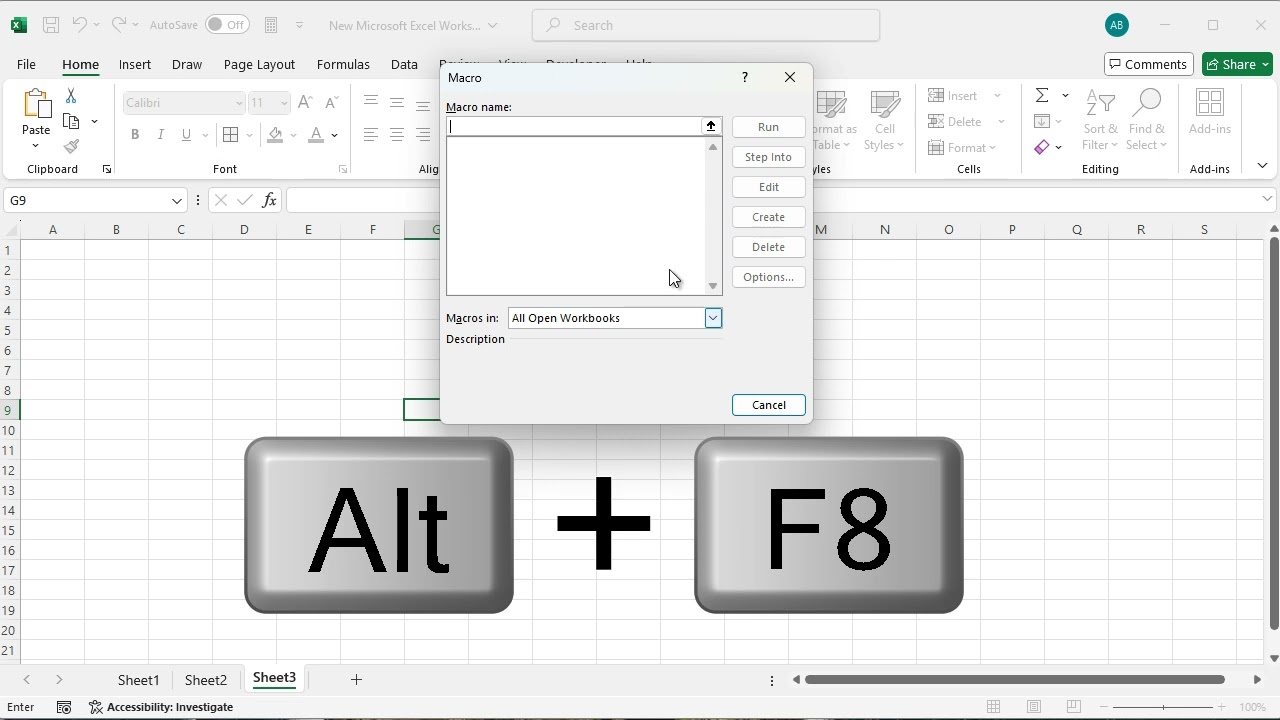
Task: Click the collapse reference arrow beside Macro name
Action: 711,126
